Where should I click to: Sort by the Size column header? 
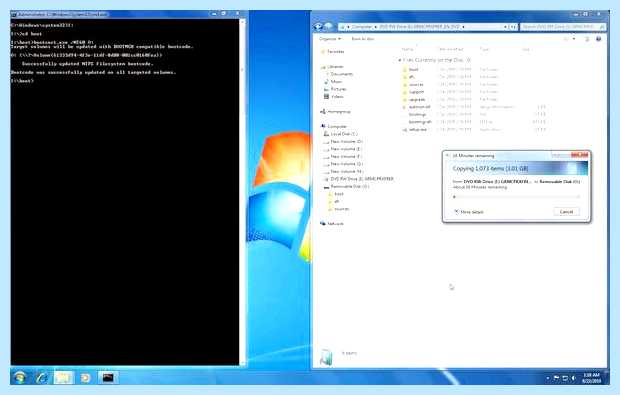click(526, 49)
